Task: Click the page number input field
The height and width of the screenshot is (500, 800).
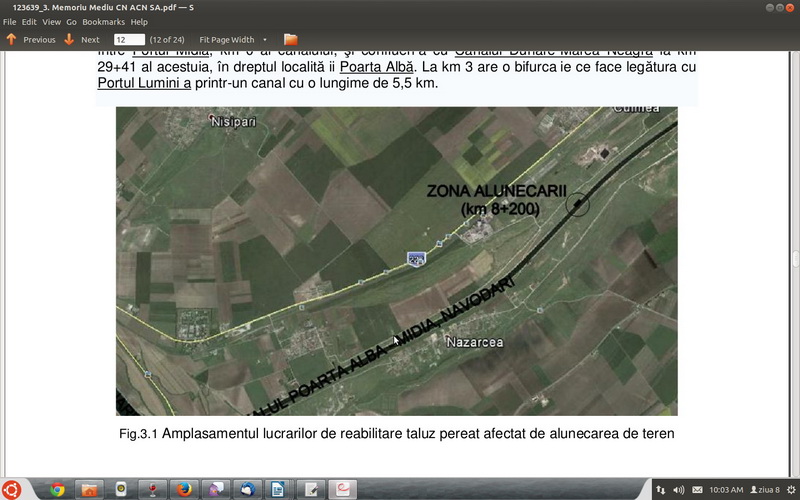Action: [x=128, y=40]
